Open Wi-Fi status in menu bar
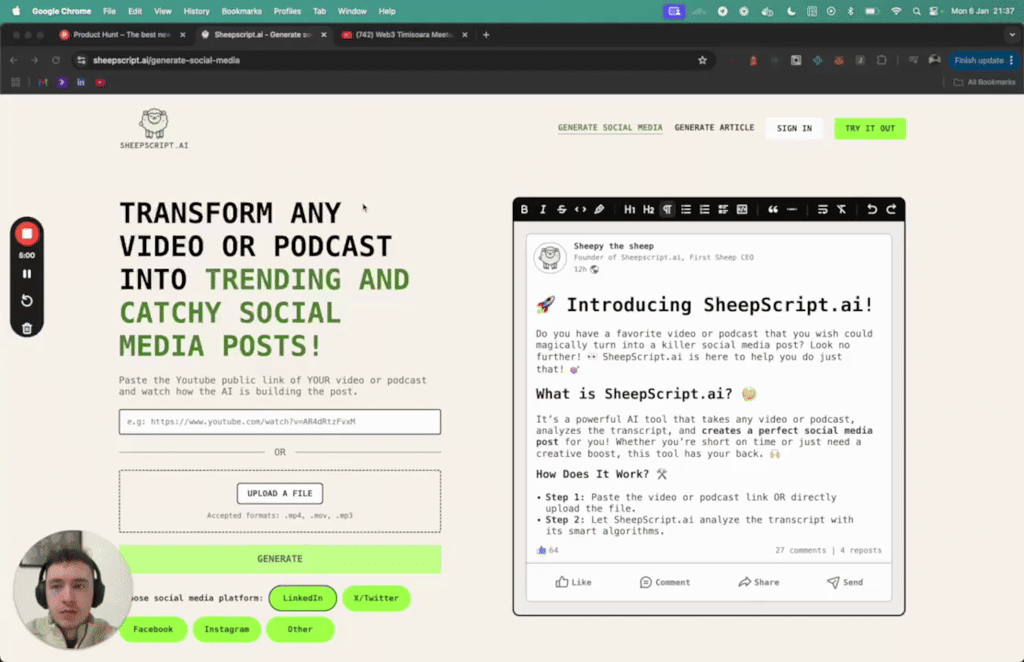Image resolution: width=1024 pixels, height=662 pixels. 896,11
